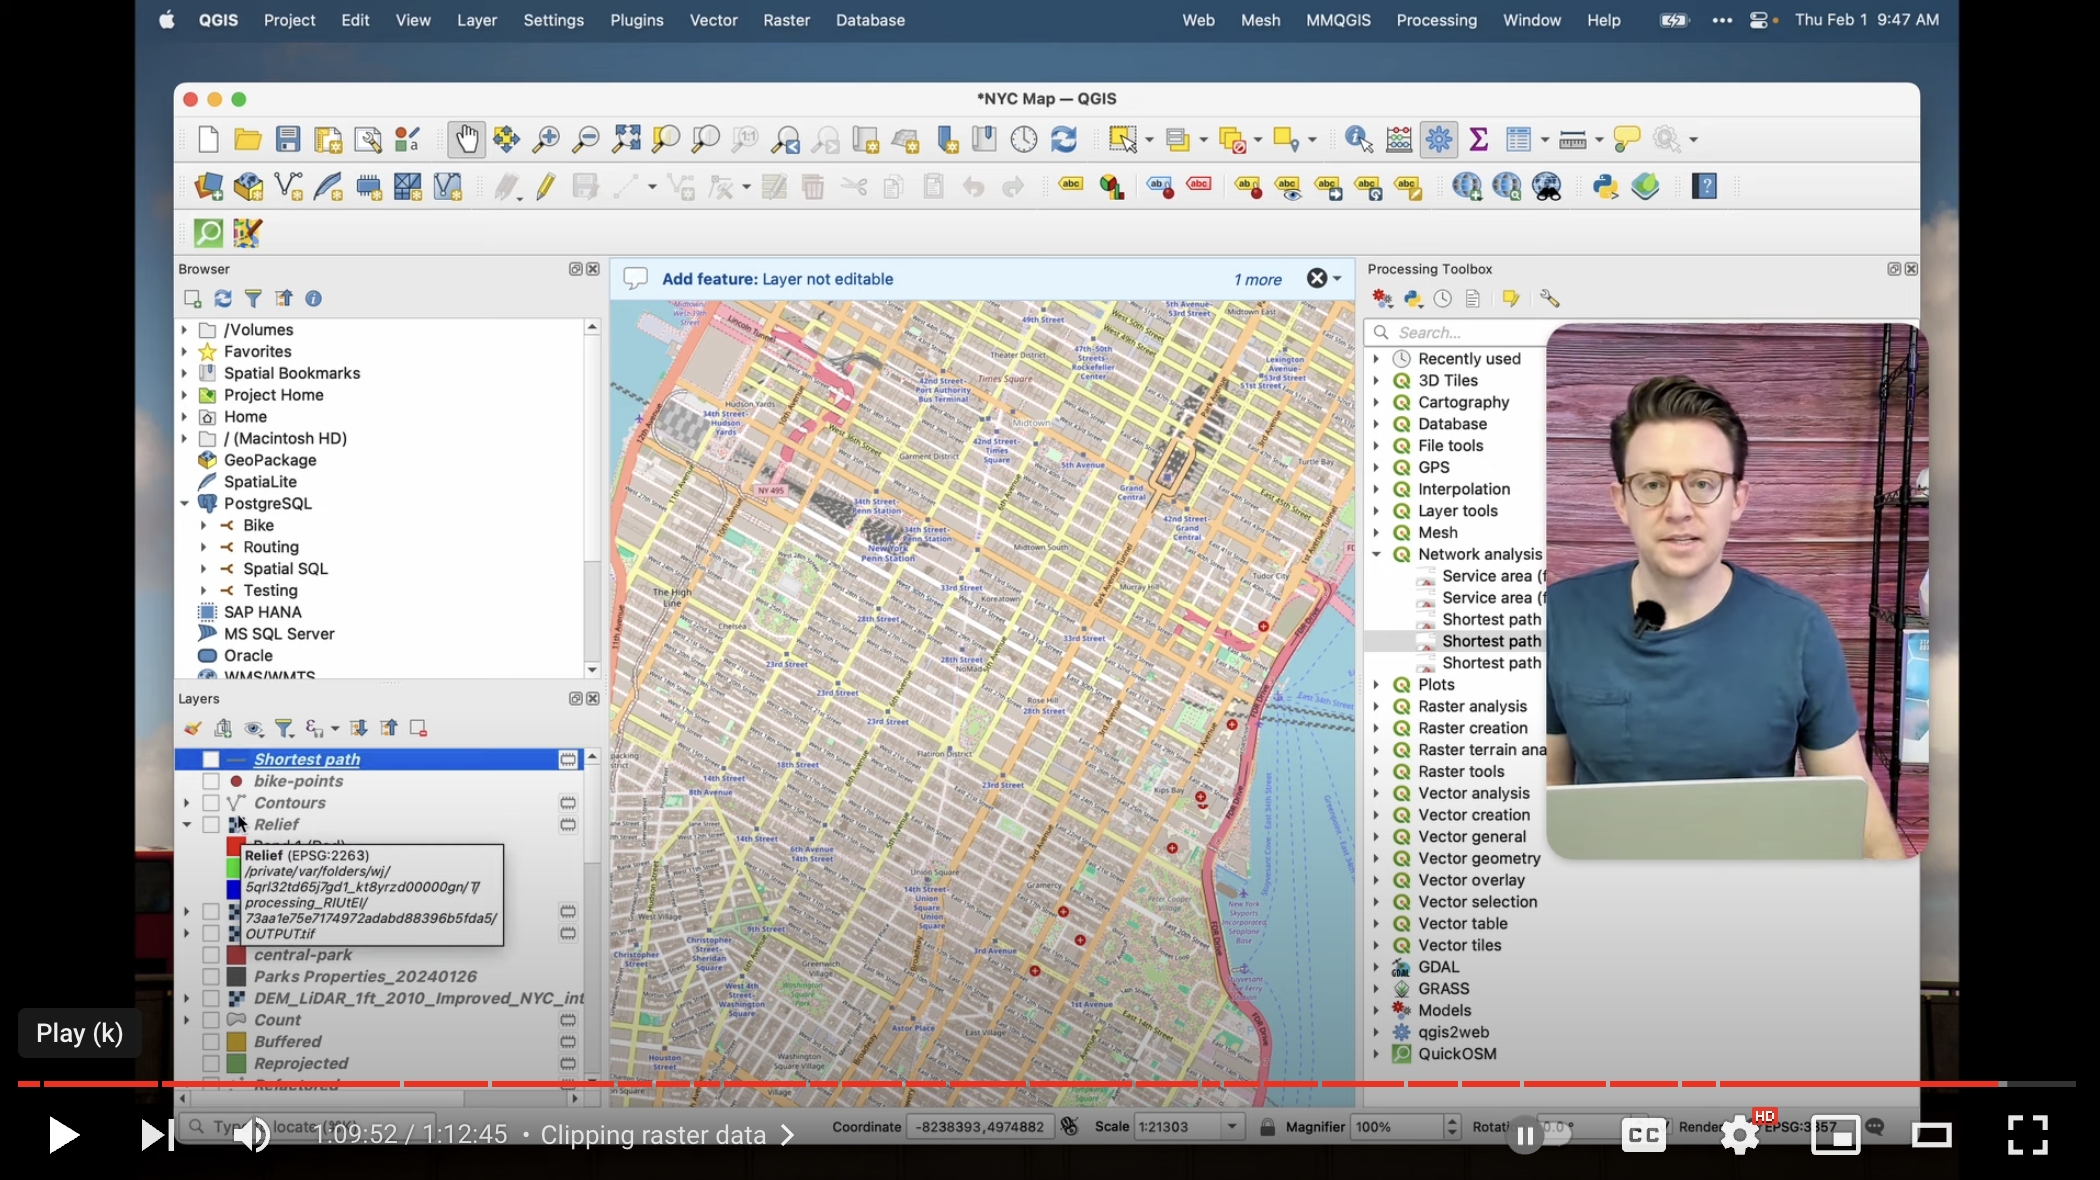The image size is (2100, 1180).
Task: Toggle the Processing Toolbox gear icon
Action: click(1438, 139)
